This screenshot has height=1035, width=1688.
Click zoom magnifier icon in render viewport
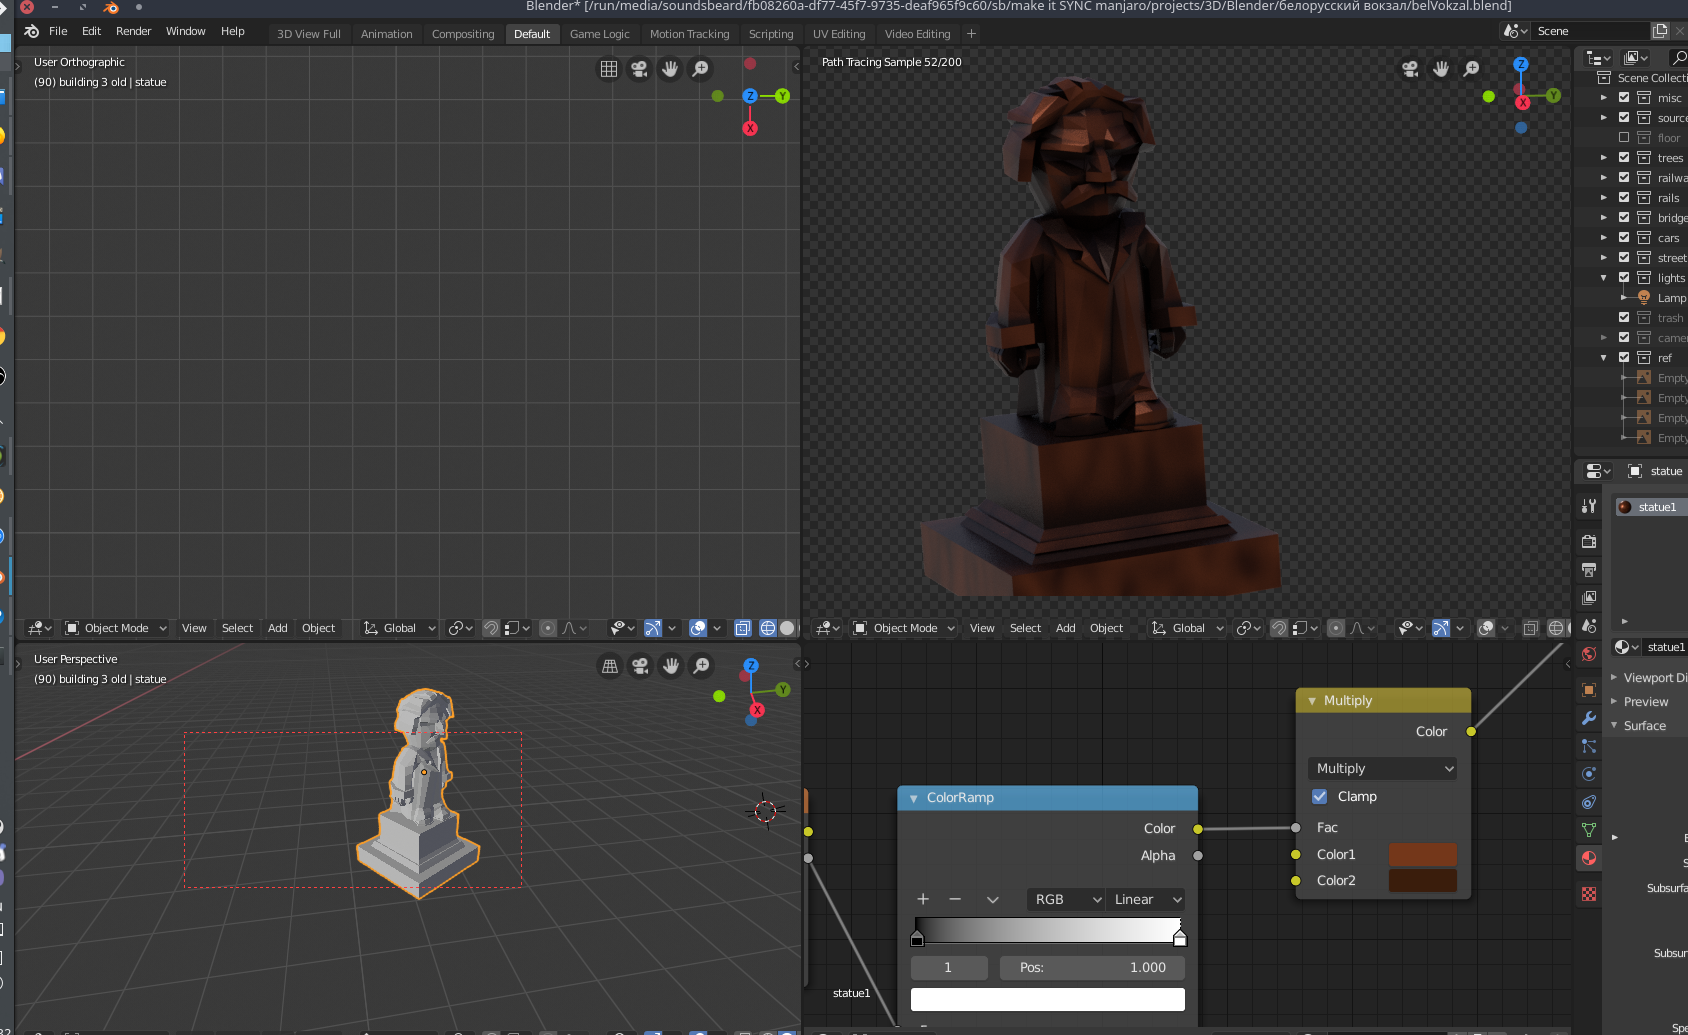(x=1472, y=69)
